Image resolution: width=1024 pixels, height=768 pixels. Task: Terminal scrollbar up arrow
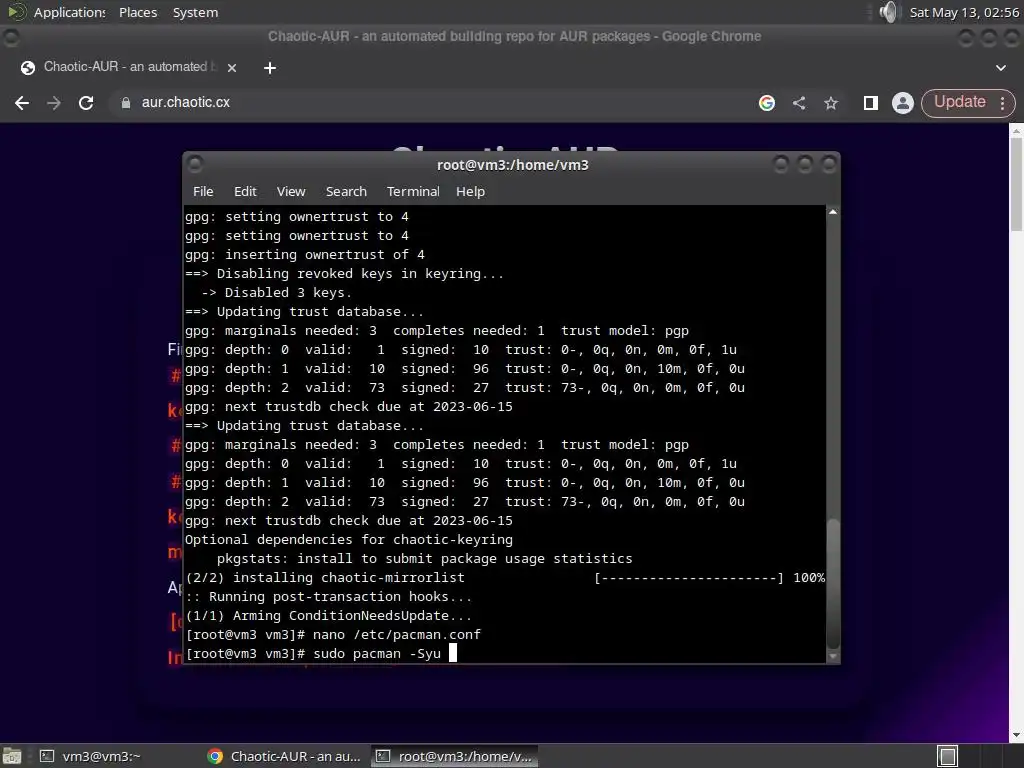(x=833, y=212)
